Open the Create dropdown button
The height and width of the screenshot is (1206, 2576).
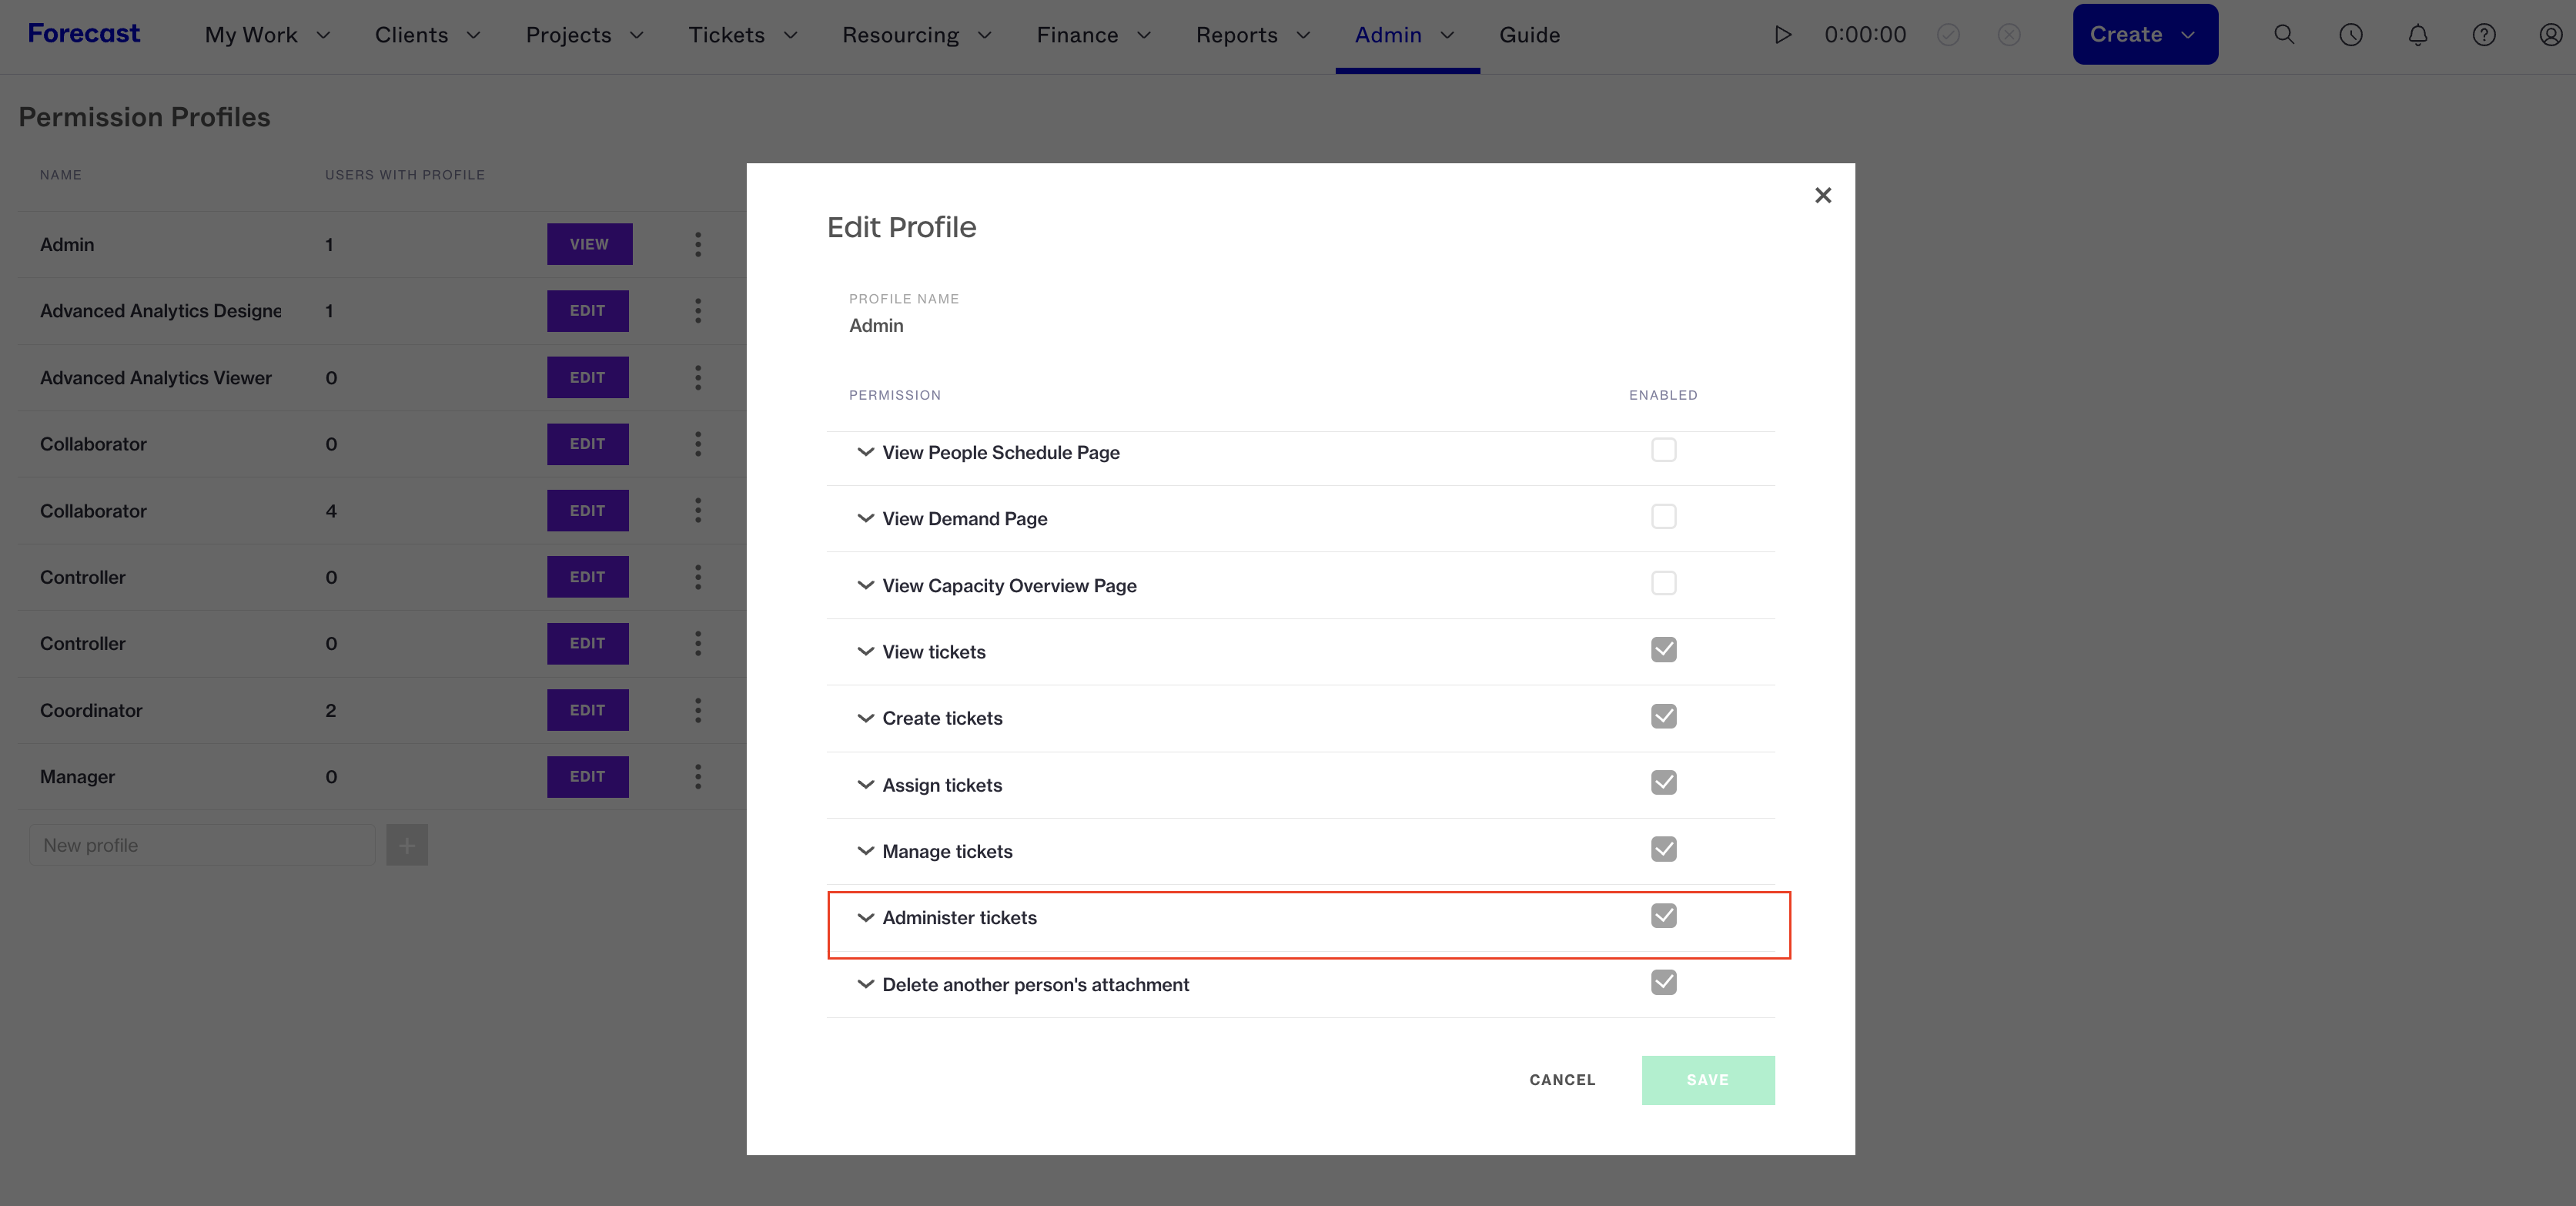pyautogui.click(x=2145, y=35)
